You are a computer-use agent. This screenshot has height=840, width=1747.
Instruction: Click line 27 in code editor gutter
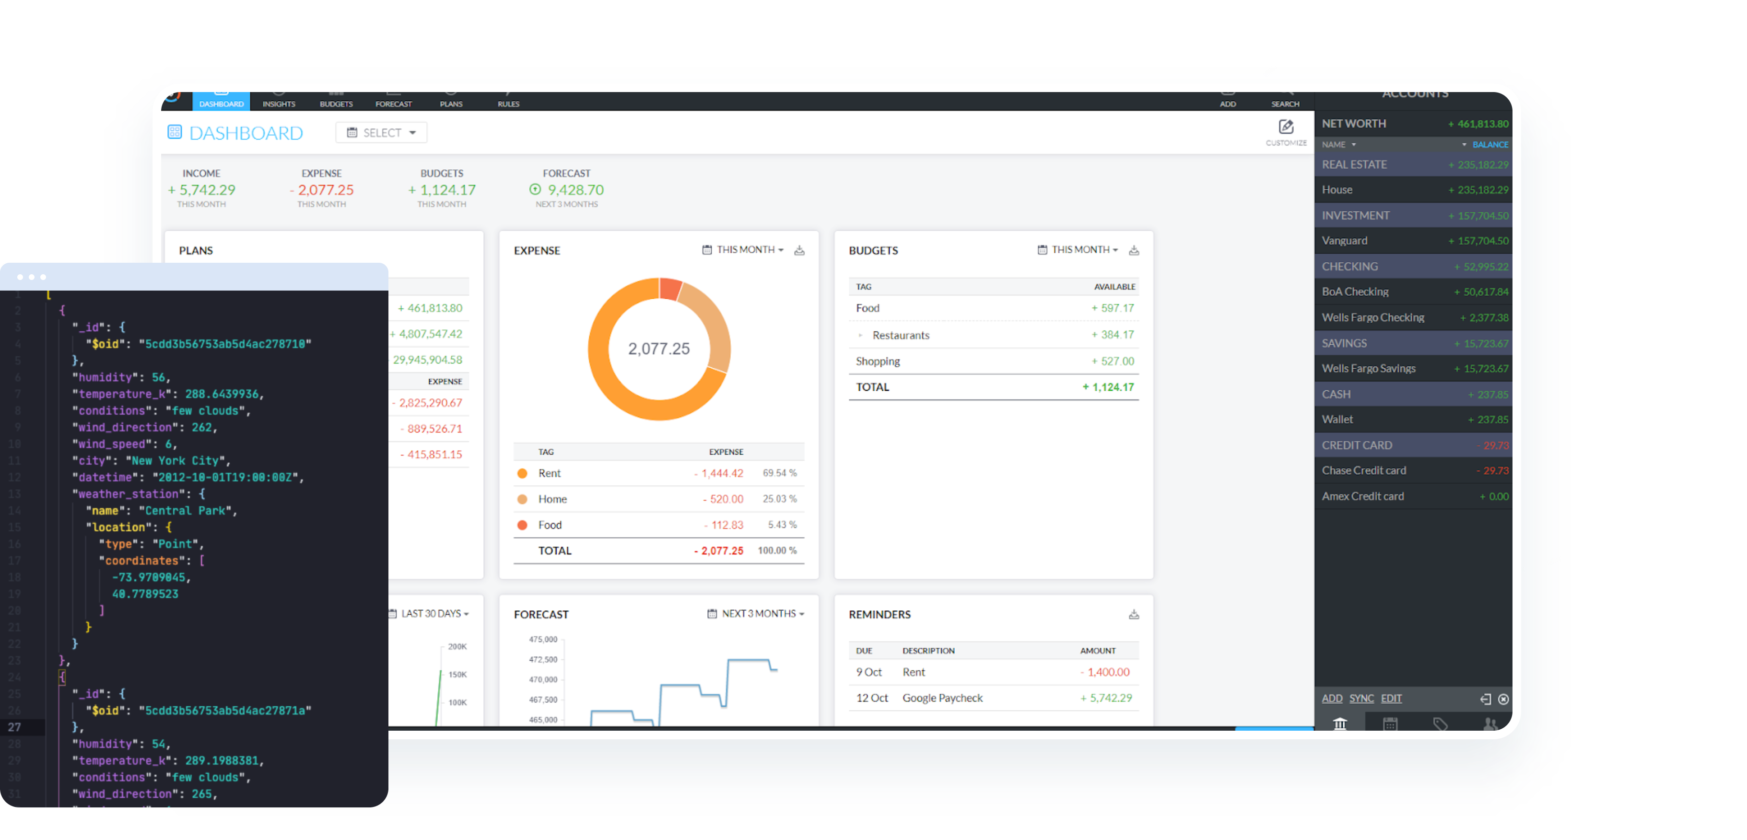tap(15, 727)
